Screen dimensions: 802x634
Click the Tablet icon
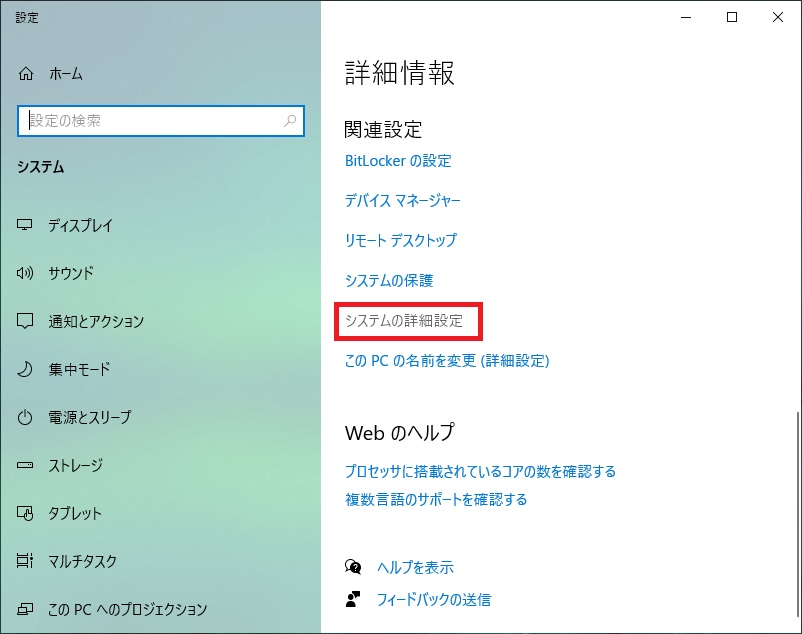(25, 513)
